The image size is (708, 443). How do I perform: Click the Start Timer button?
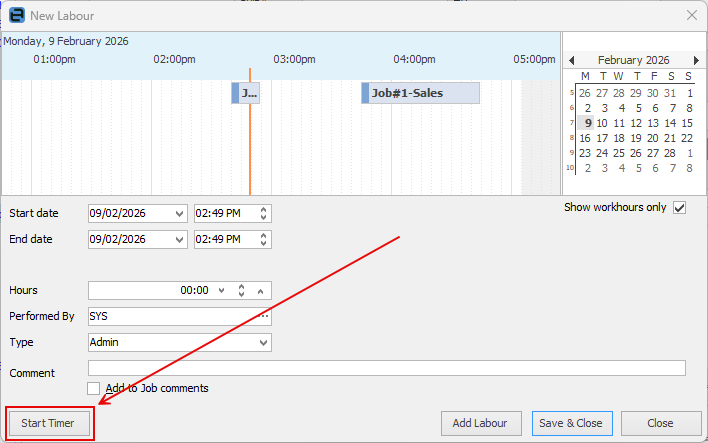click(49, 423)
